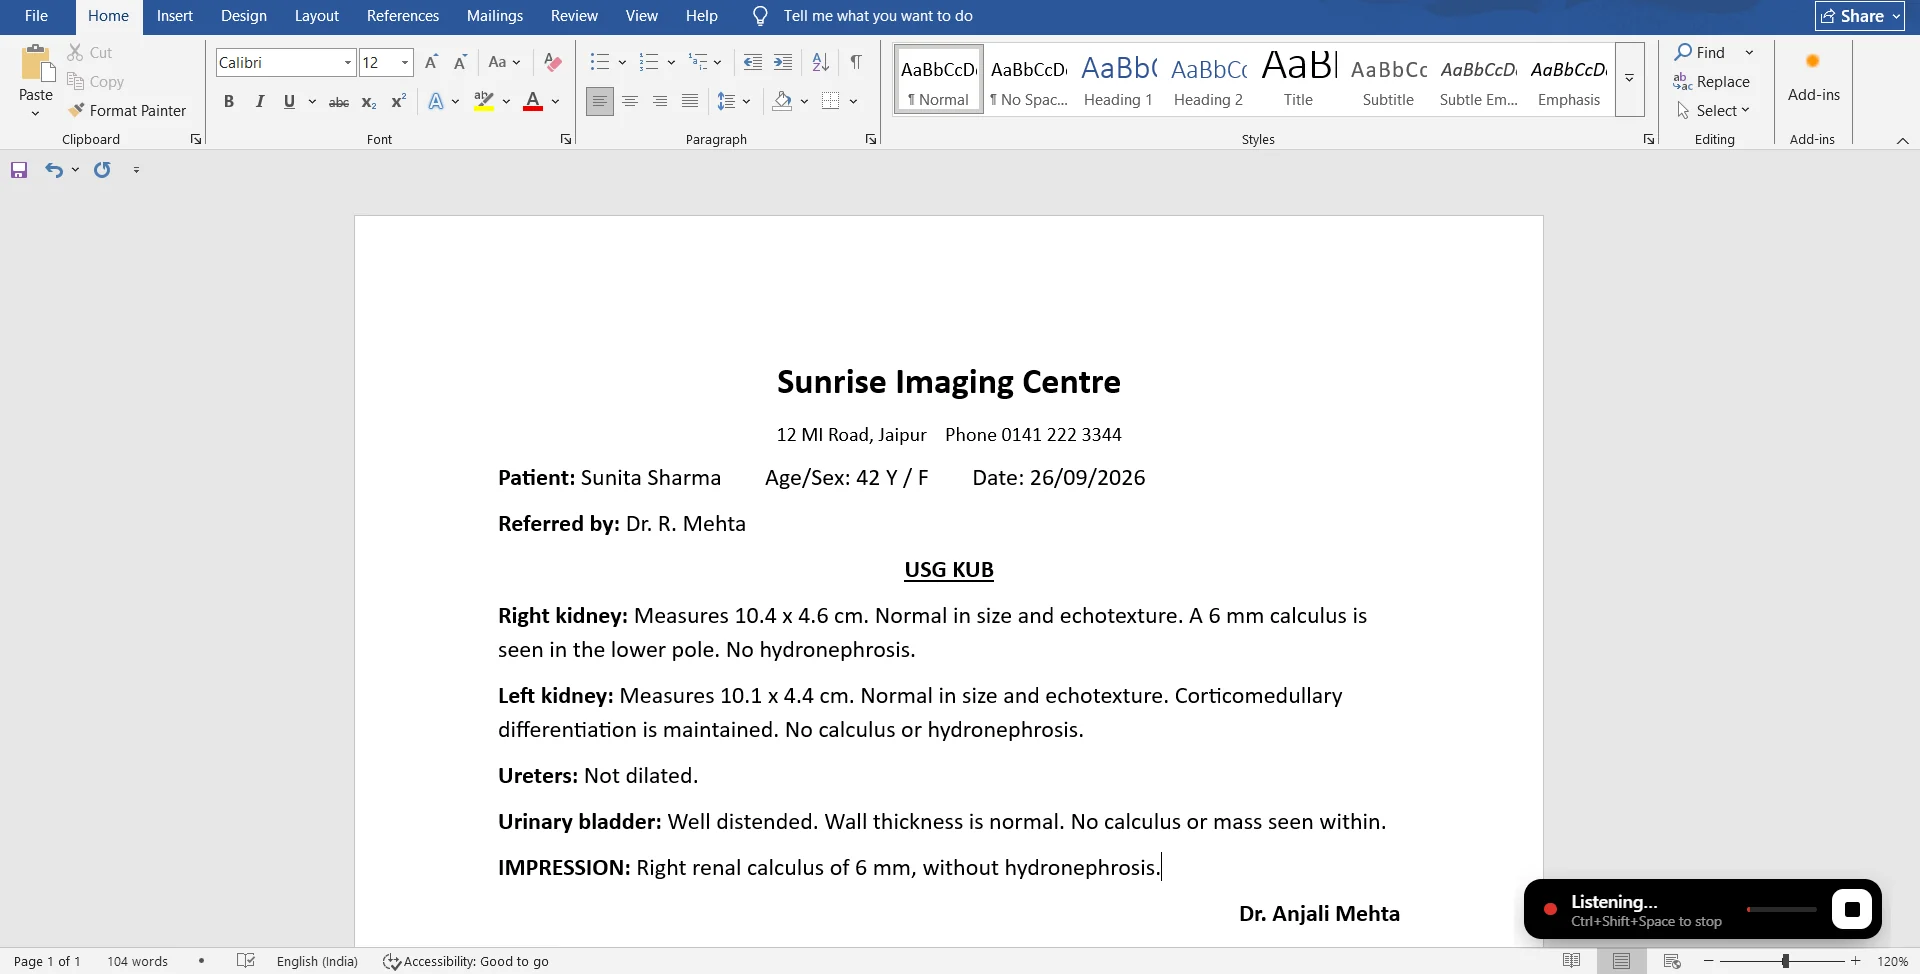The width and height of the screenshot is (1920, 974).
Task: Toggle Subscript formatting
Action: [368, 101]
